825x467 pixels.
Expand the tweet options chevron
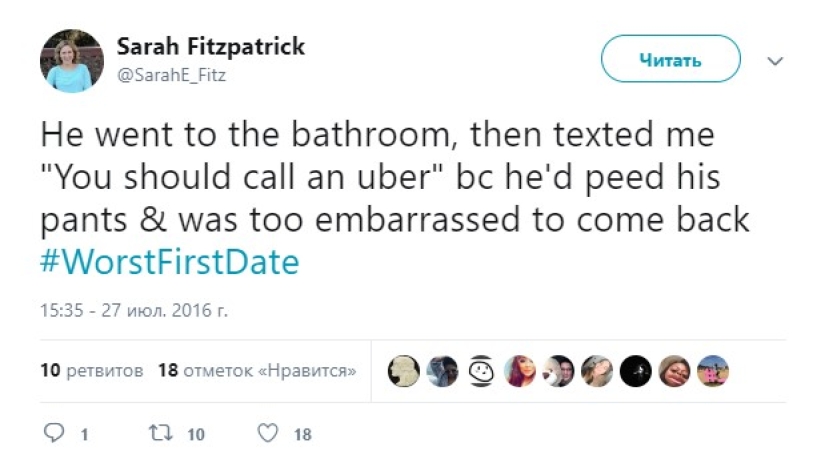pos(775,61)
